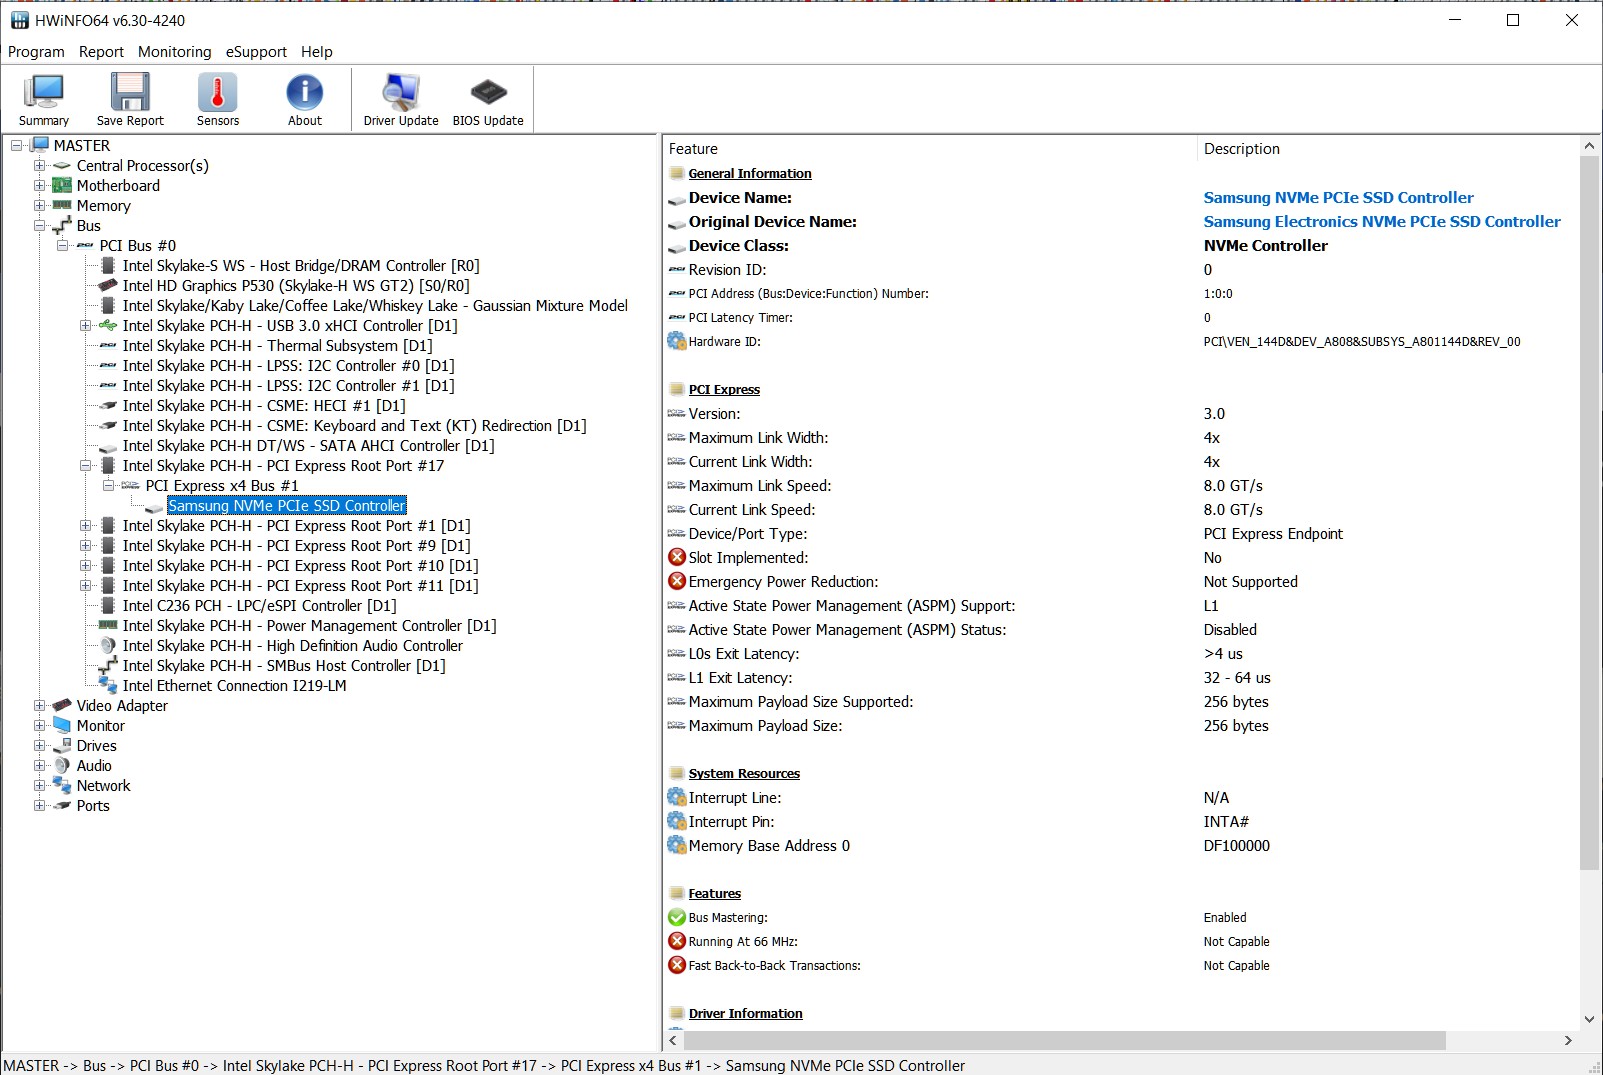The width and height of the screenshot is (1603, 1075).
Task: Click the Hardware ID value text
Action: point(1362,342)
